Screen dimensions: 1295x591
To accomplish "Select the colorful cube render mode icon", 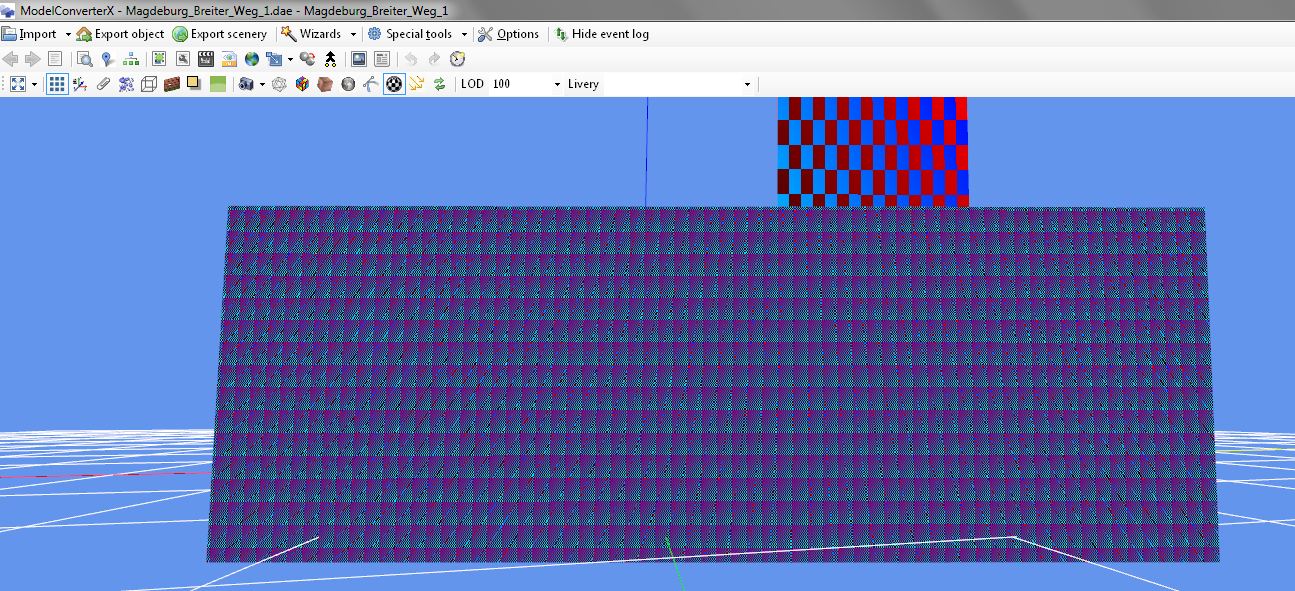I will [x=302, y=84].
